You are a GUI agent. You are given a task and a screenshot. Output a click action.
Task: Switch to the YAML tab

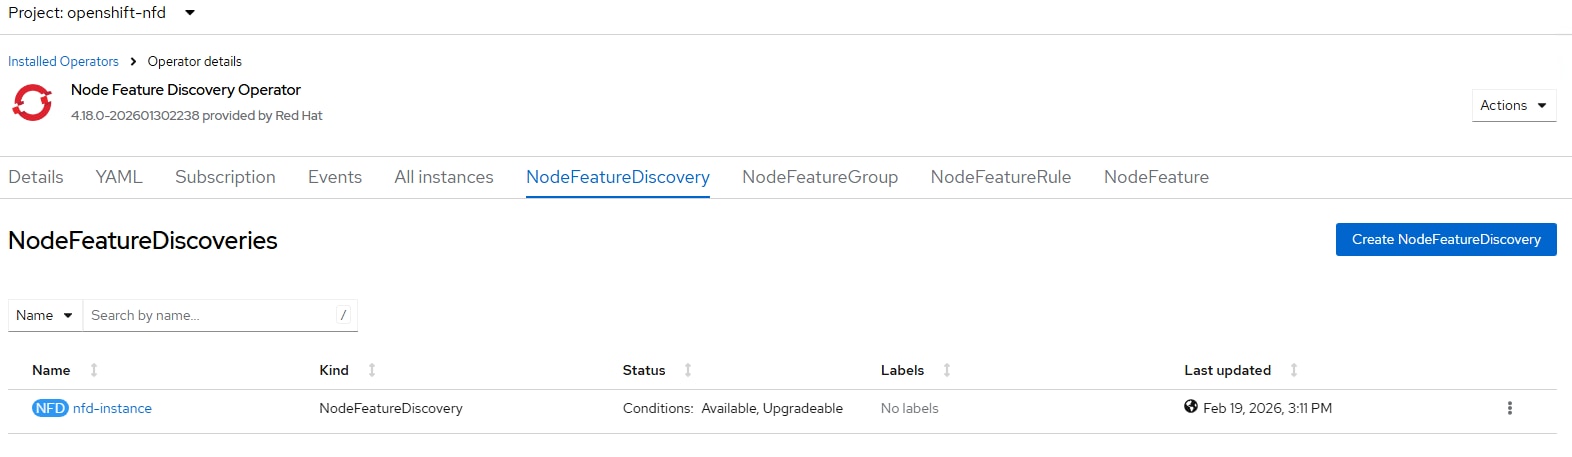(x=119, y=177)
